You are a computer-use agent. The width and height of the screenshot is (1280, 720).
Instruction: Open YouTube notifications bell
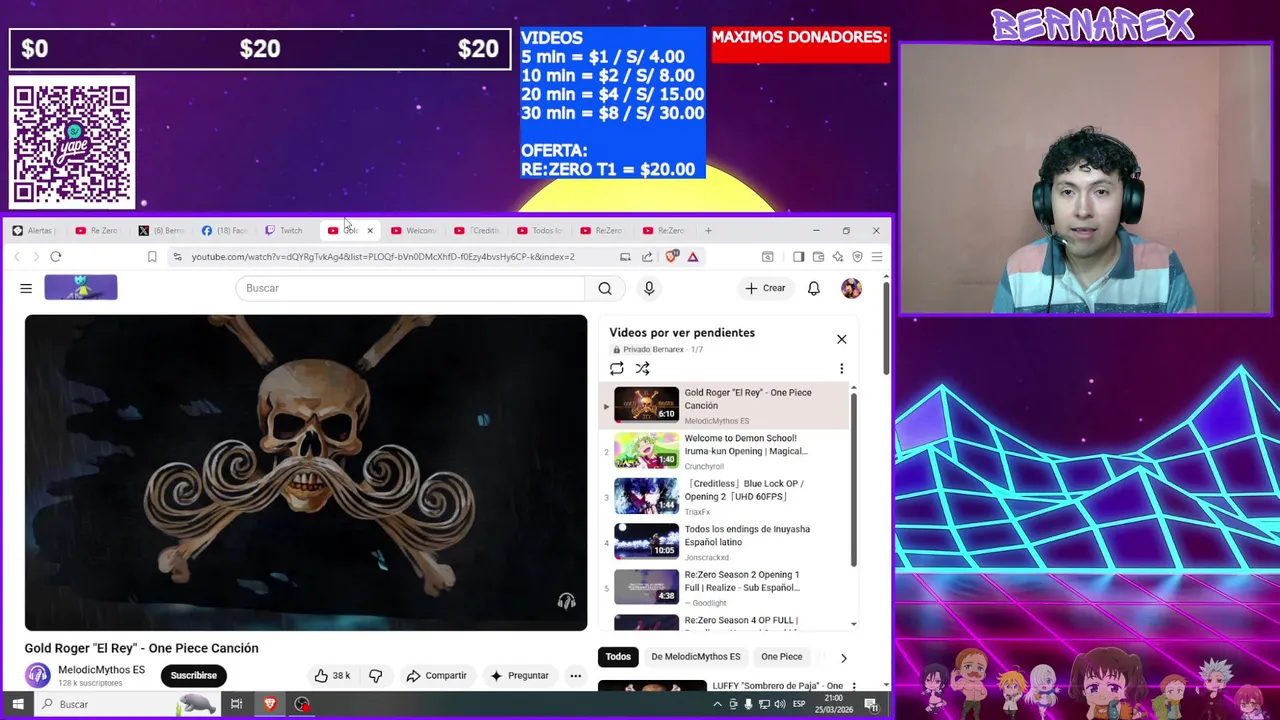point(814,288)
